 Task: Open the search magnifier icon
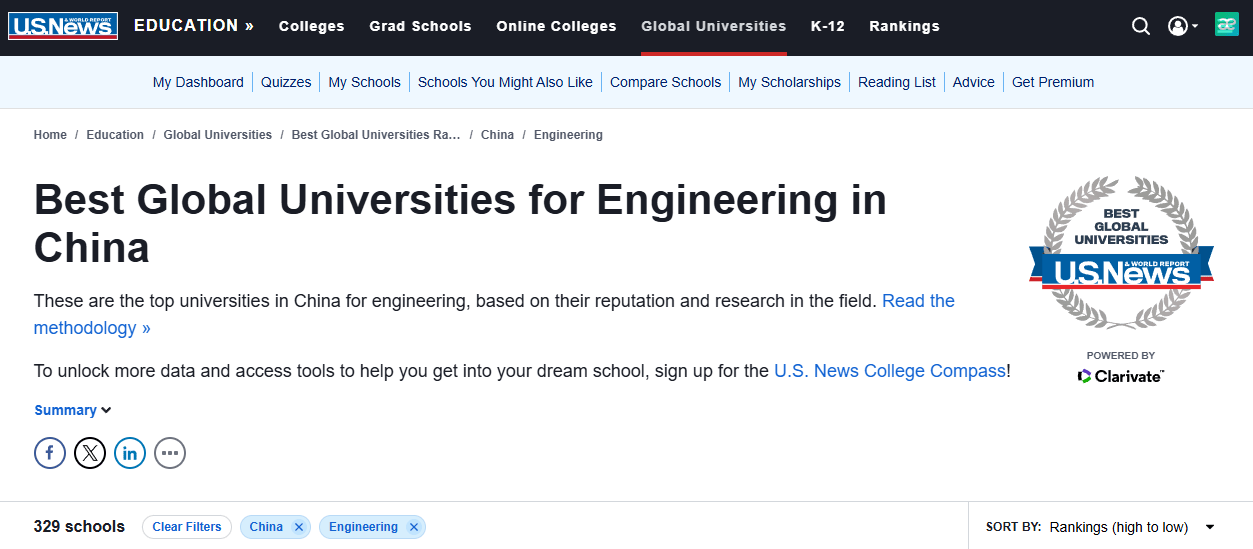(1141, 27)
